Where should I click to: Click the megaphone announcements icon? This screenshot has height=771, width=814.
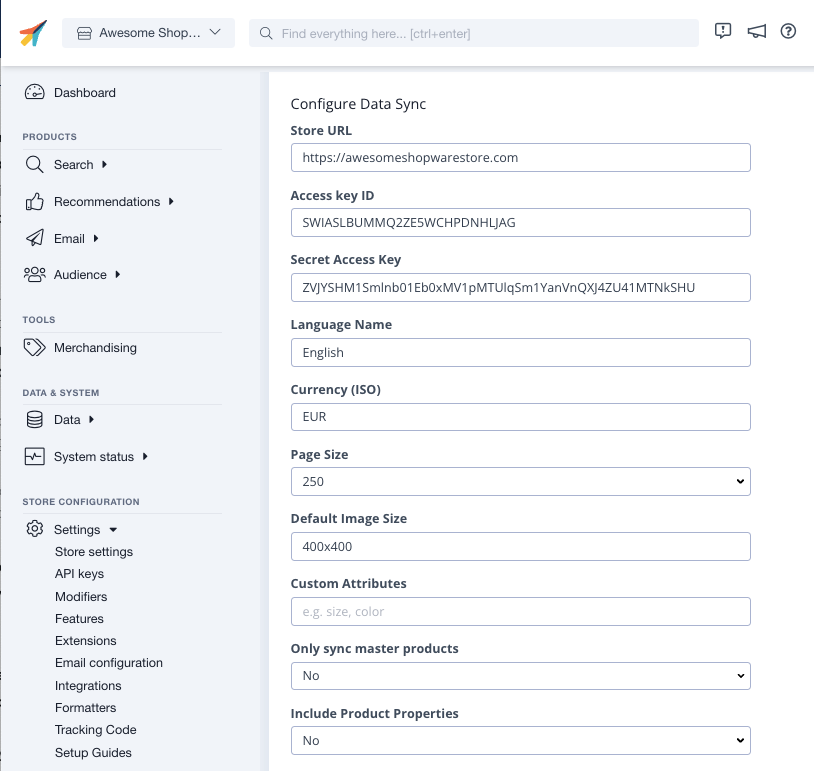coord(757,32)
